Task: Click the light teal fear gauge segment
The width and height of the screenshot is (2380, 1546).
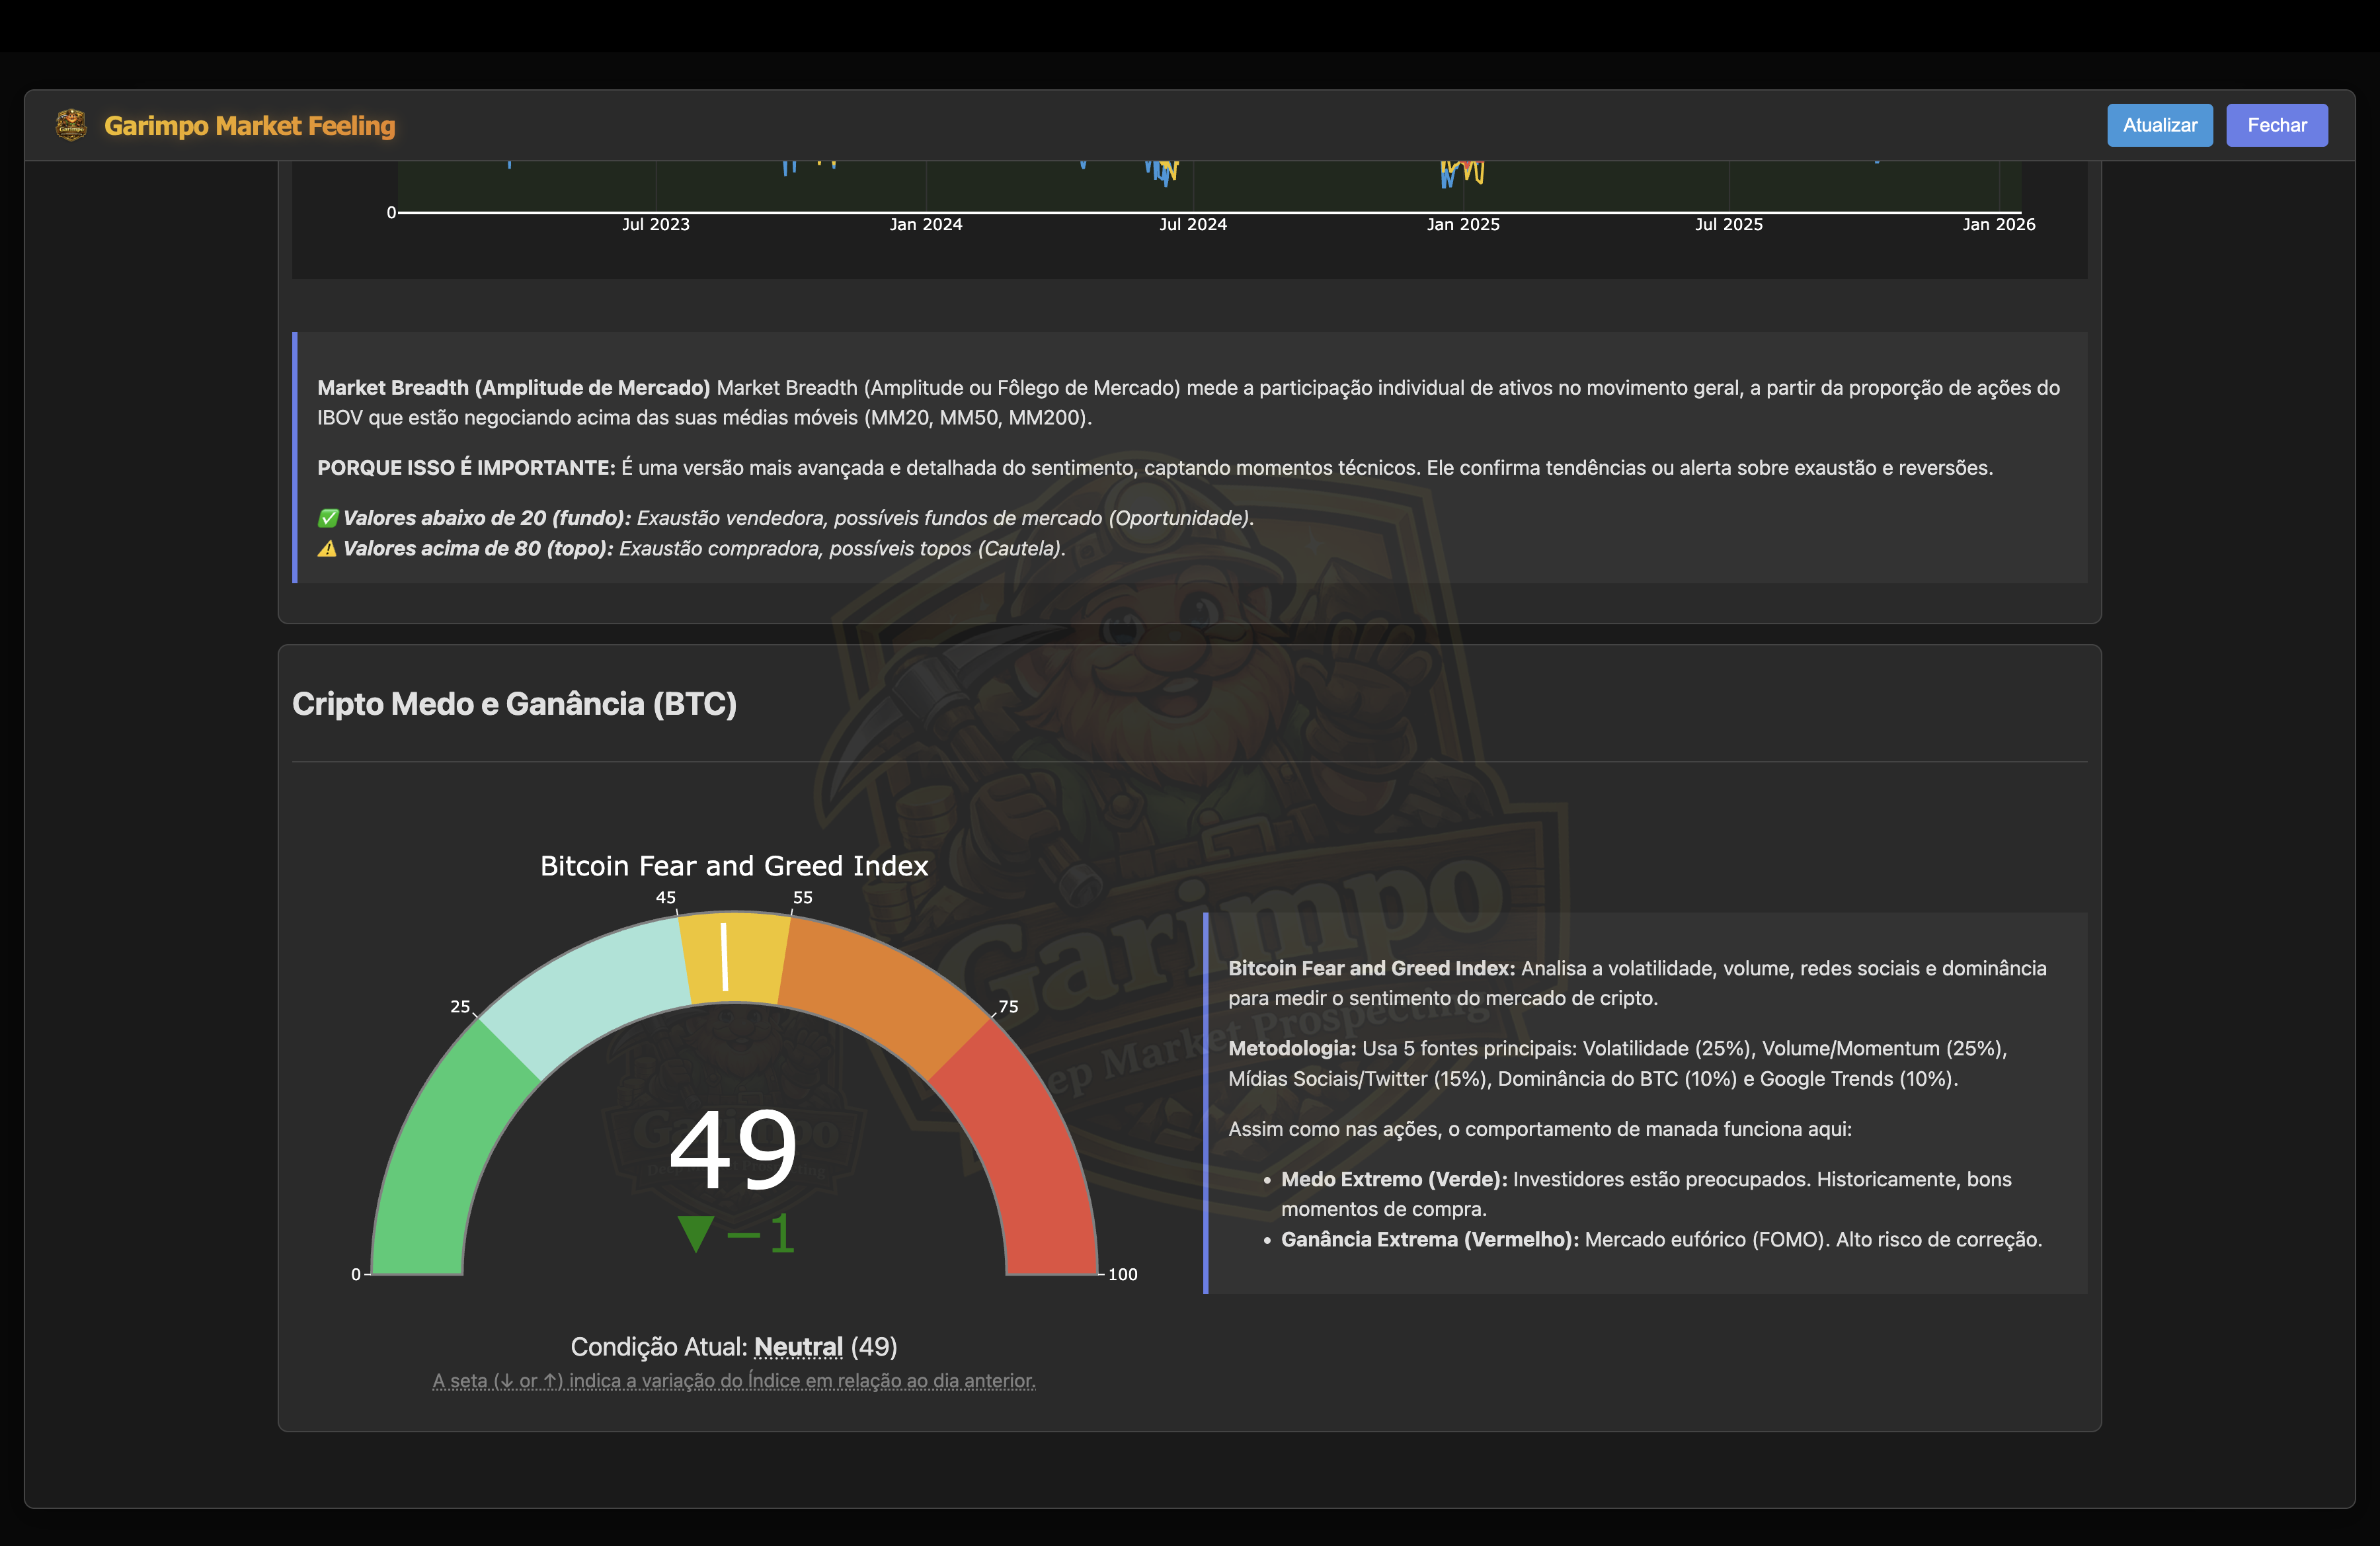Action: pyautogui.click(x=590, y=990)
